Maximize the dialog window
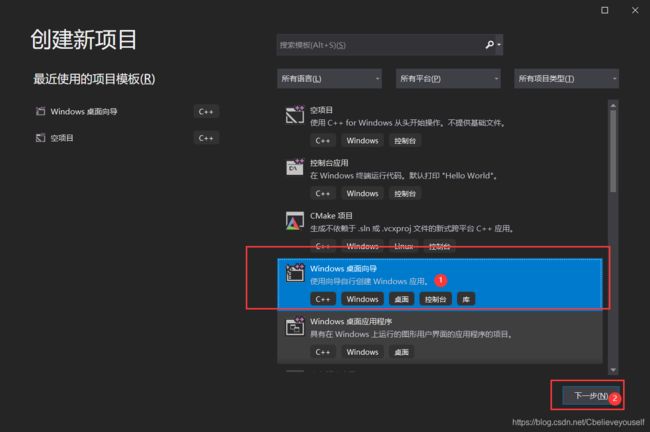 [x=605, y=10]
